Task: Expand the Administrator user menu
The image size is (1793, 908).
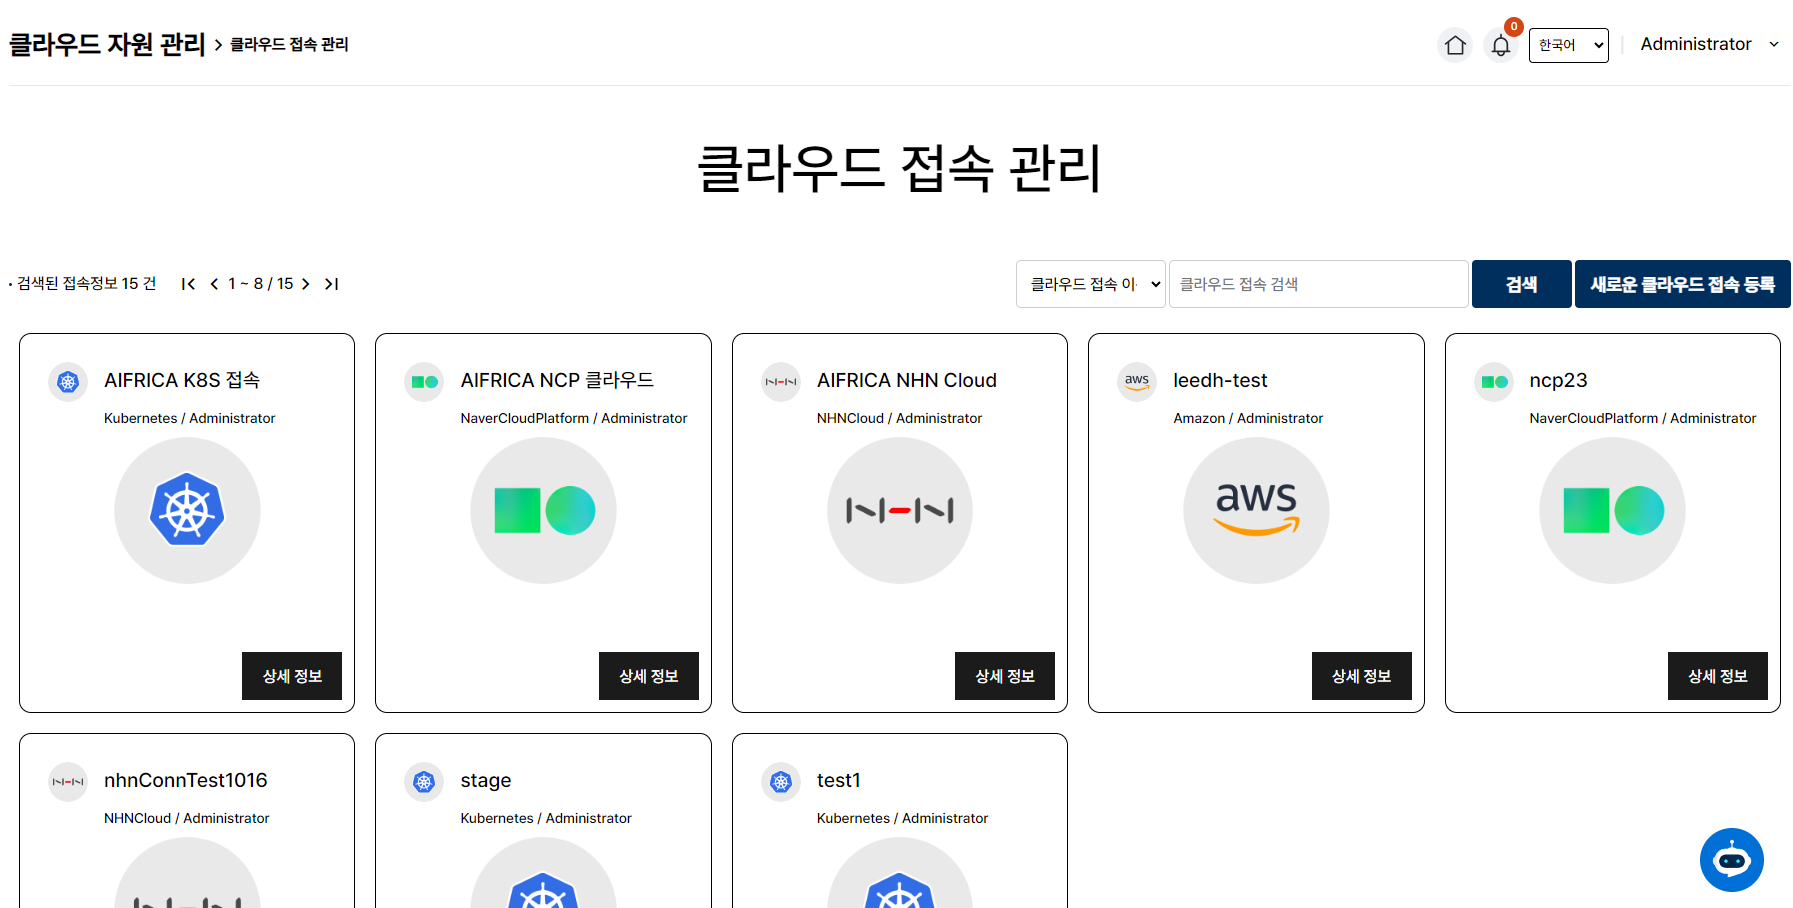Action: coord(1709,44)
